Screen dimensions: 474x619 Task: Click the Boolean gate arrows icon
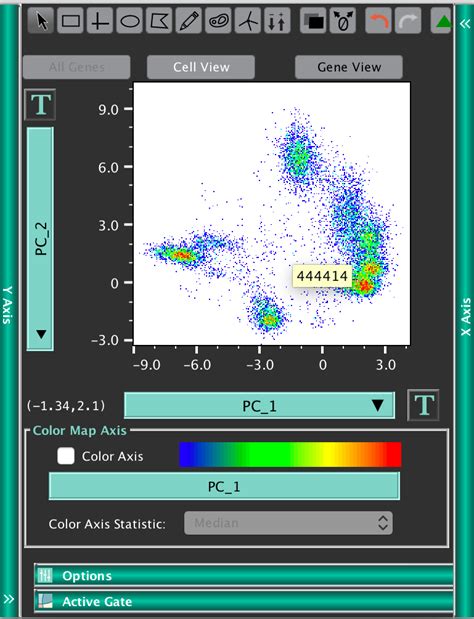point(343,21)
